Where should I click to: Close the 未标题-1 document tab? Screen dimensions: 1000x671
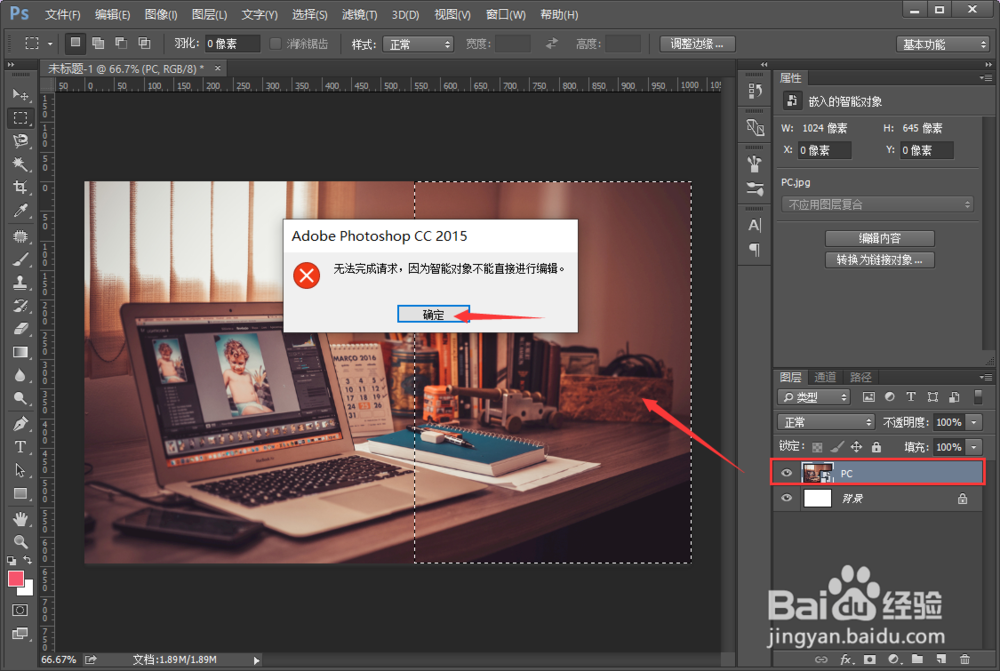217,68
